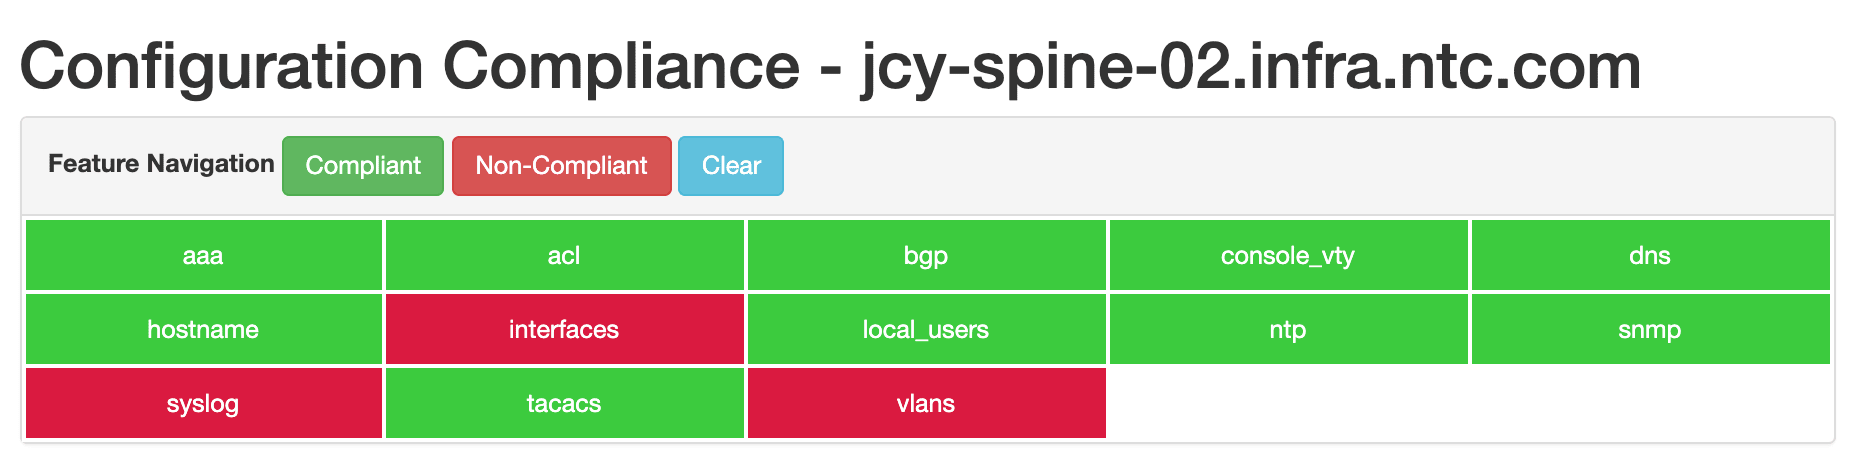Open the snmp feature tile
The image size is (1854, 470).
pyautogui.click(x=1651, y=329)
